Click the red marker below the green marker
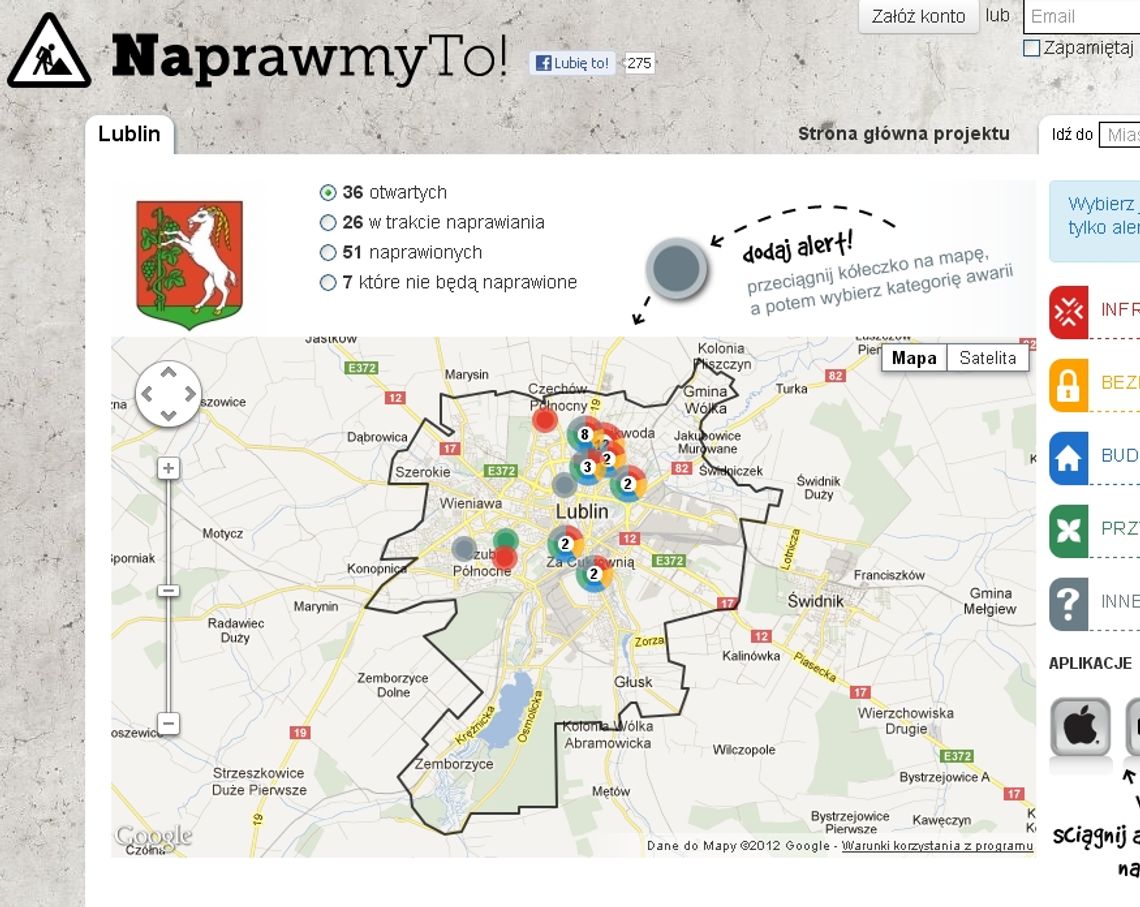 504,558
